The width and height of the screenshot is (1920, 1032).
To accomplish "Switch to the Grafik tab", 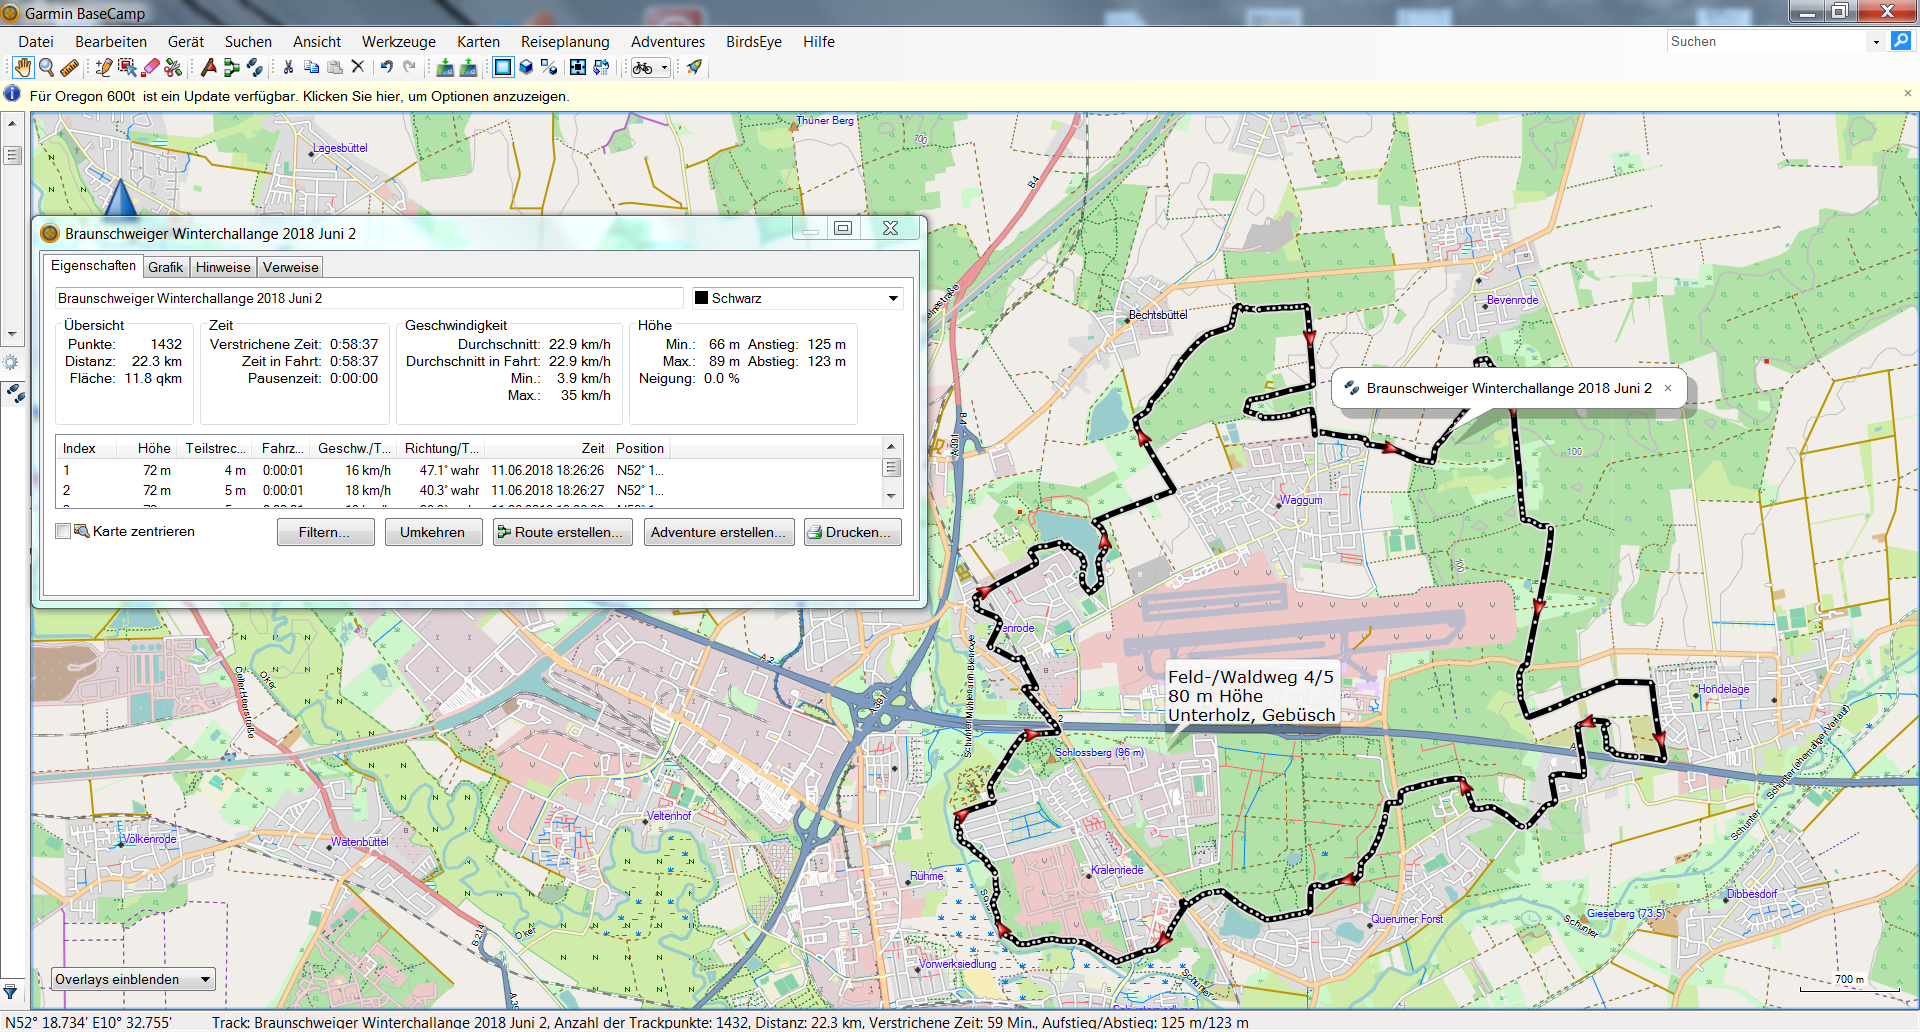I will pyautogui.click(x=166, y=267).
